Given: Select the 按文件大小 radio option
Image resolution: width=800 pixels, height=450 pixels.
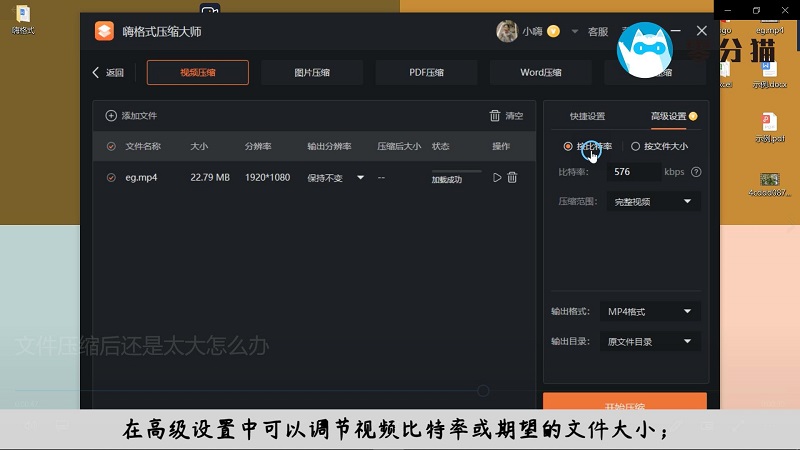Looking at the screenshot, I should [x=635, y=147].
